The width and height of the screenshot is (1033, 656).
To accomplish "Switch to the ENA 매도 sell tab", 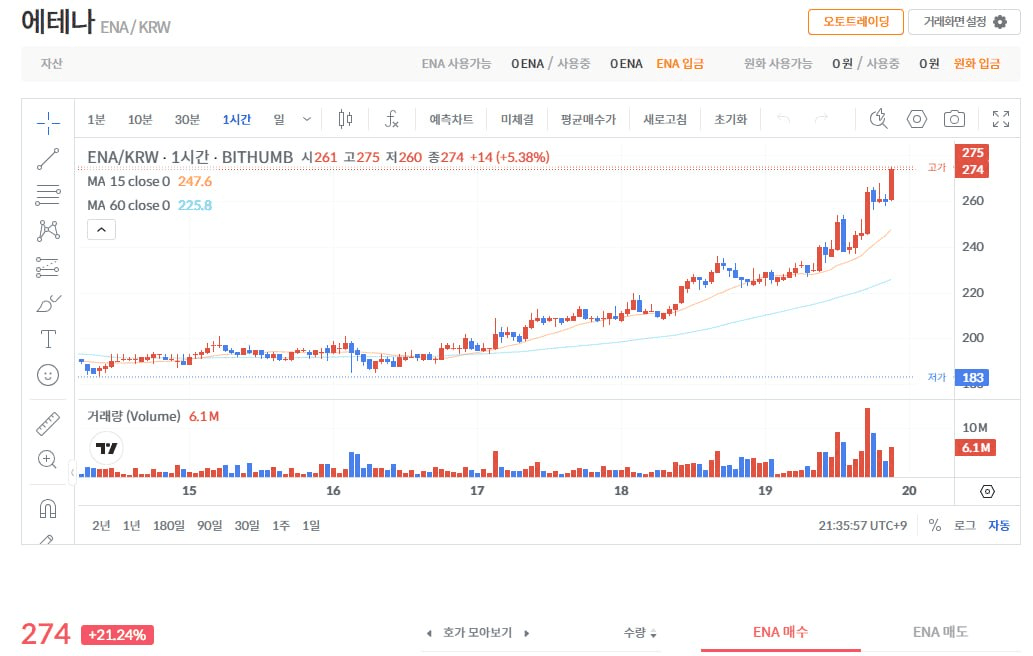I will click(x=940, y=632).
